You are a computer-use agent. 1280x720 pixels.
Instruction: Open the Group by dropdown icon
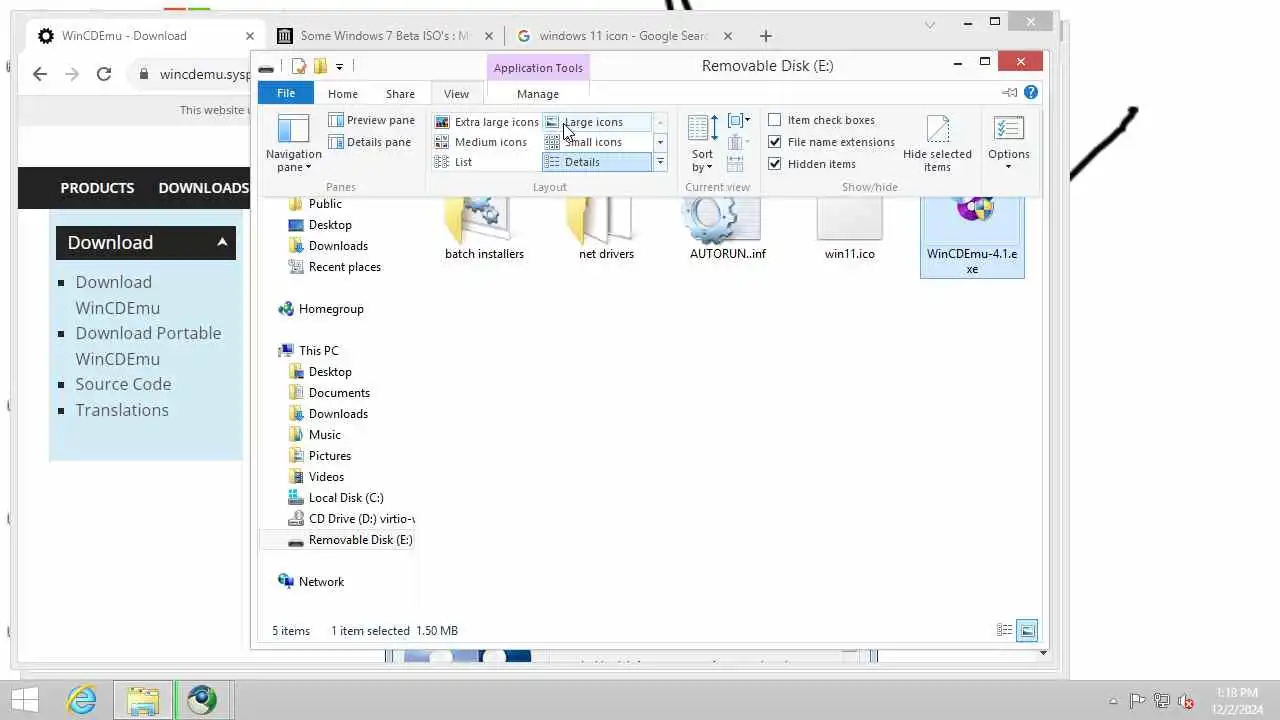click(739, 121)
